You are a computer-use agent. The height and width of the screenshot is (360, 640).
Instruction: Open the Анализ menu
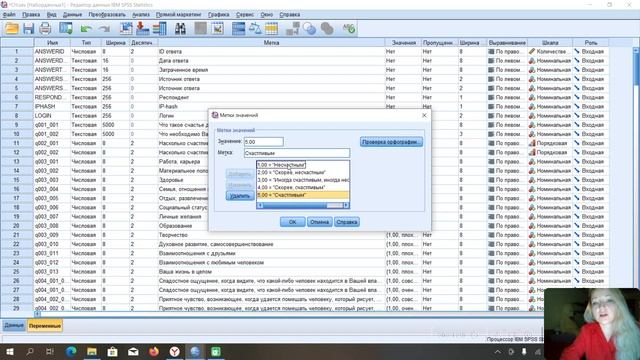(x=141, y=14)
